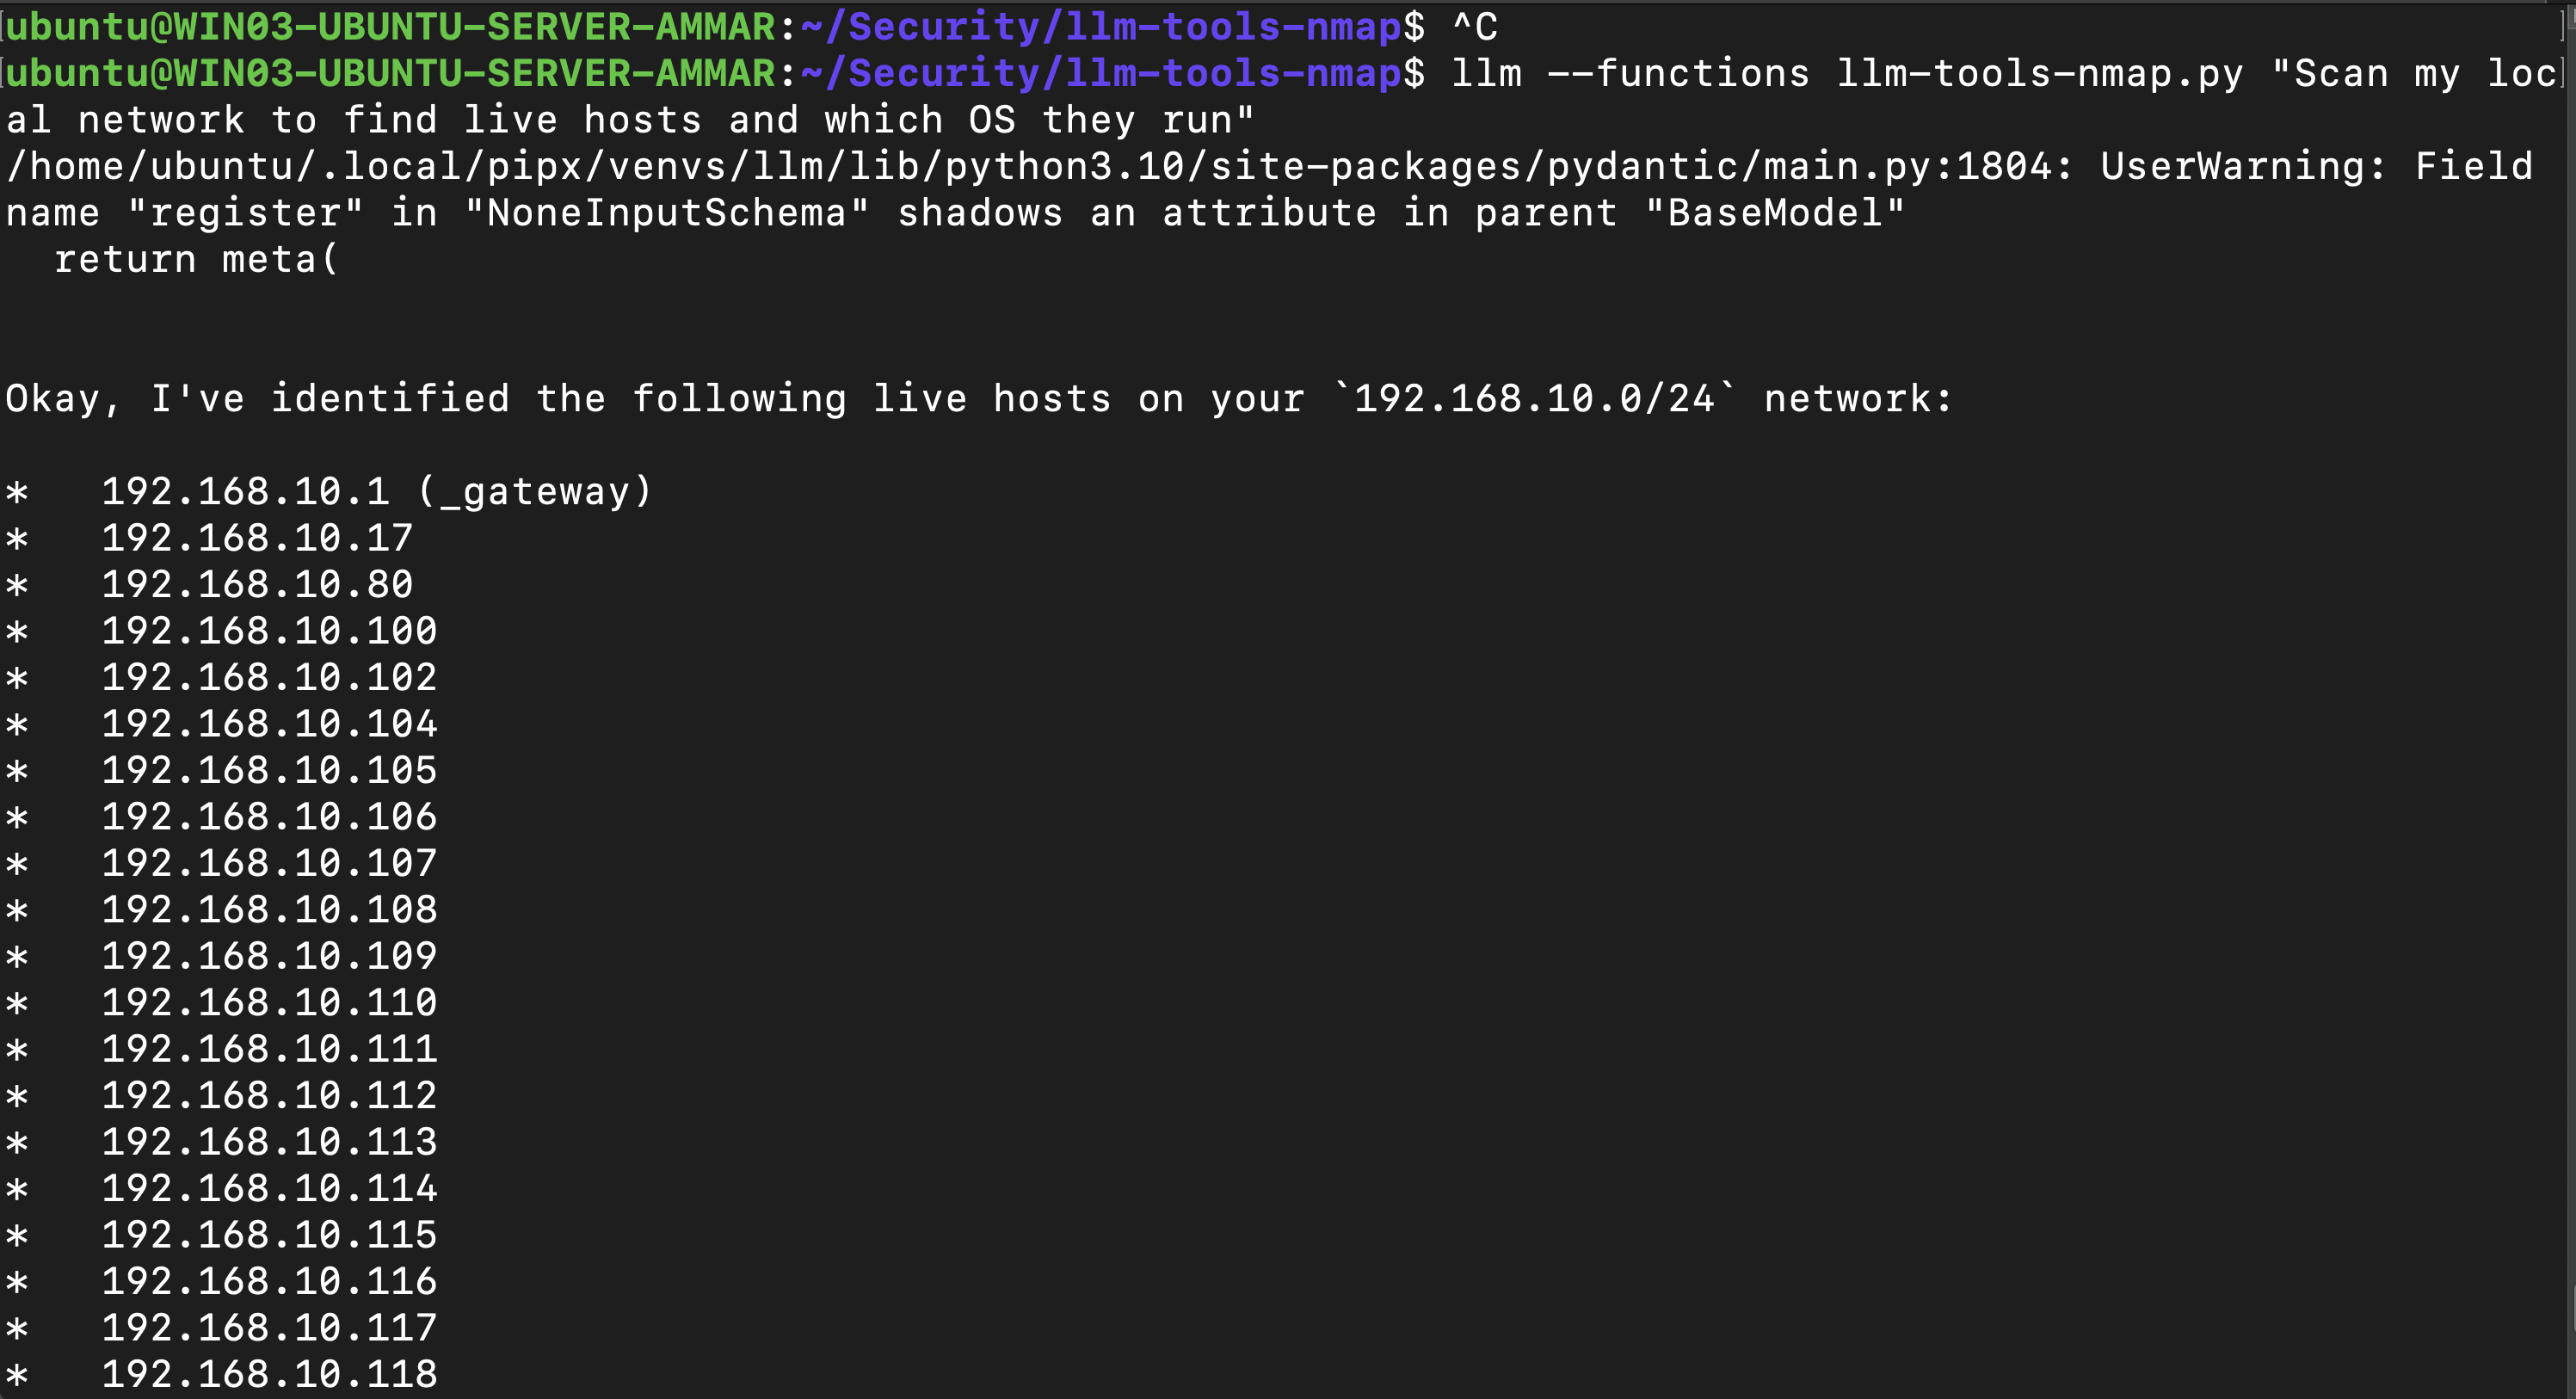Select host 192.168.10.115
Image resolution: width=2576 pixels, height=1399 pixels.
(269, 1235)
